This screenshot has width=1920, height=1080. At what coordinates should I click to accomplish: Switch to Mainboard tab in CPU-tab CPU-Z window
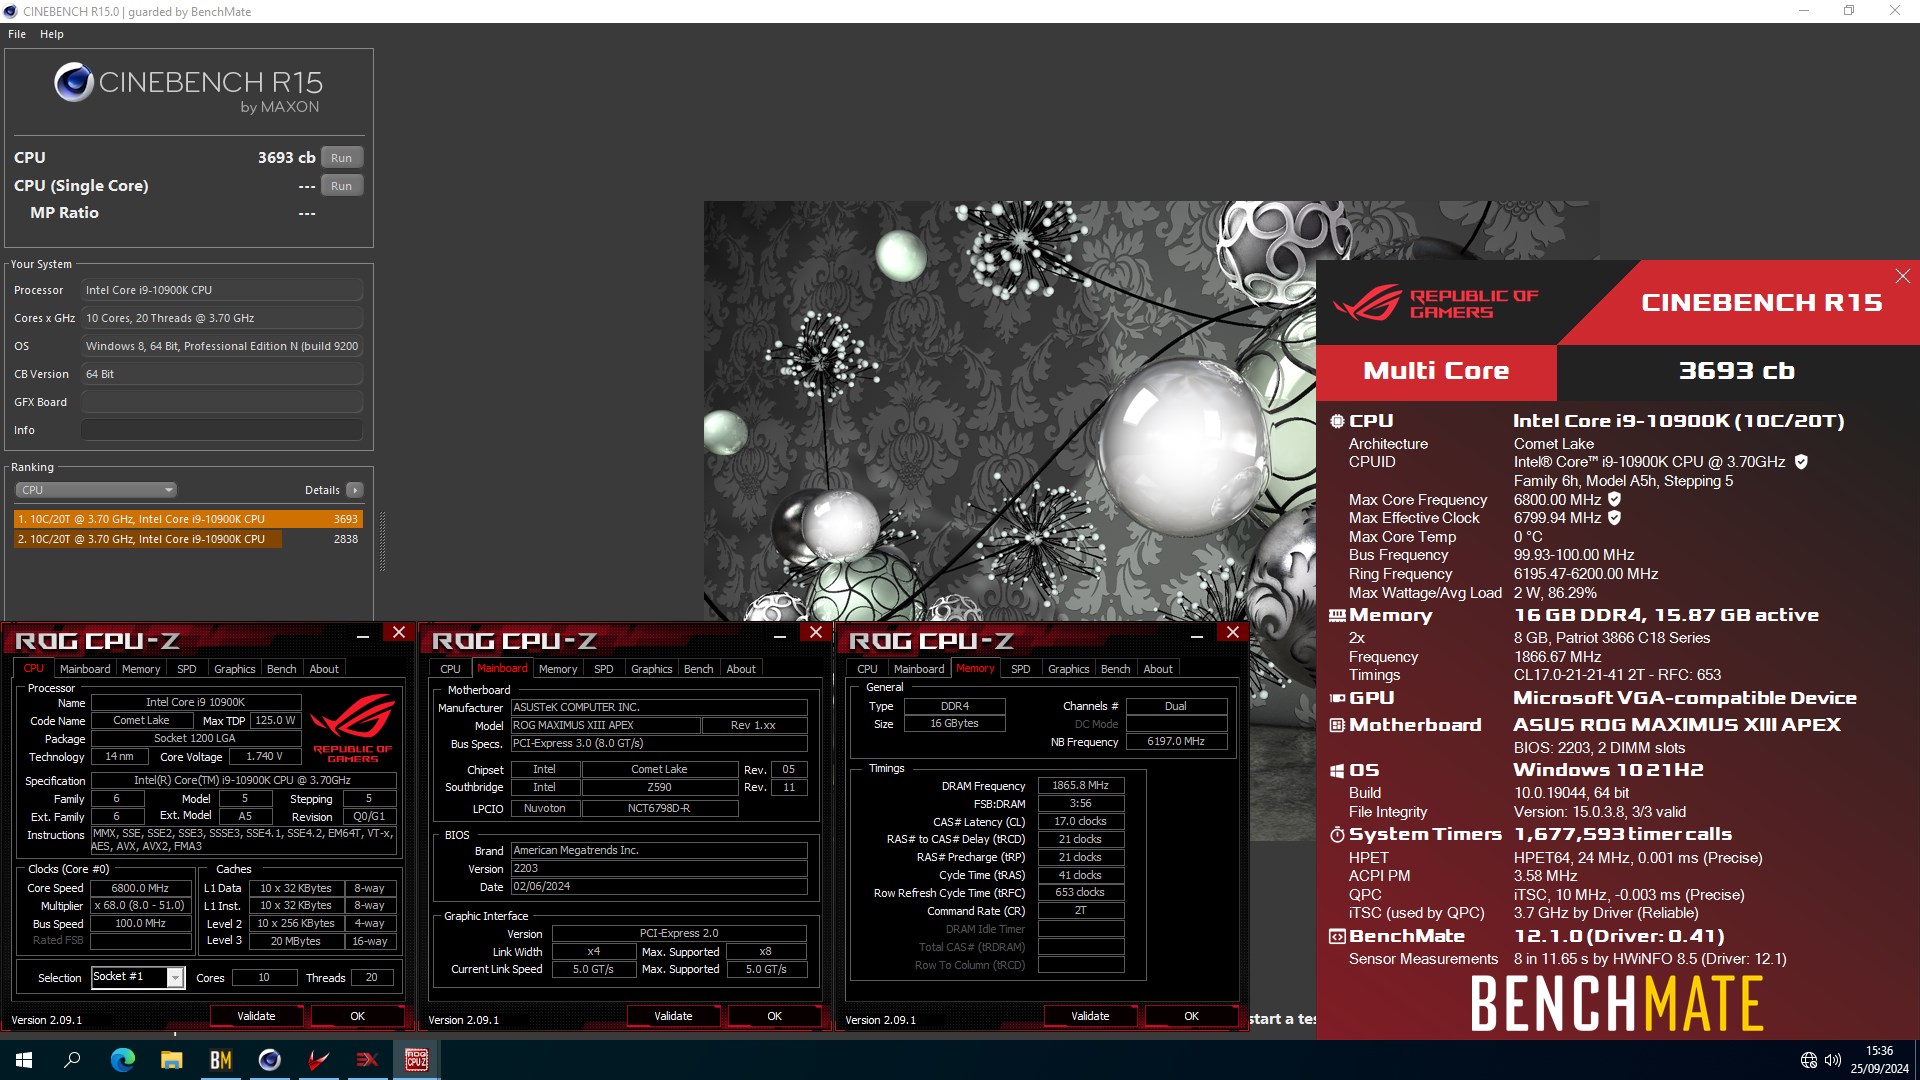pos(85,669)
